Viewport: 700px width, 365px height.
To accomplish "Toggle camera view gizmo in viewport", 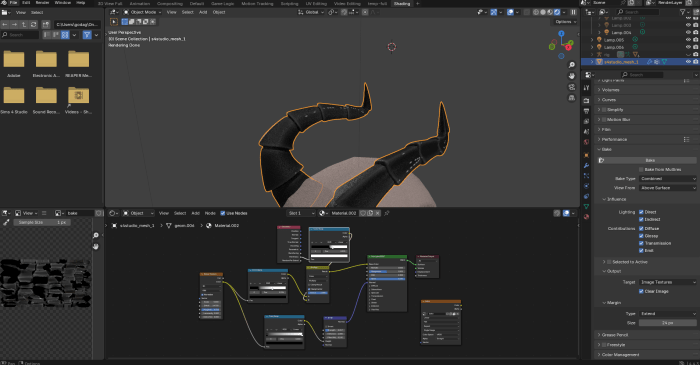I will pyautogui.click(x=571, y=87).
